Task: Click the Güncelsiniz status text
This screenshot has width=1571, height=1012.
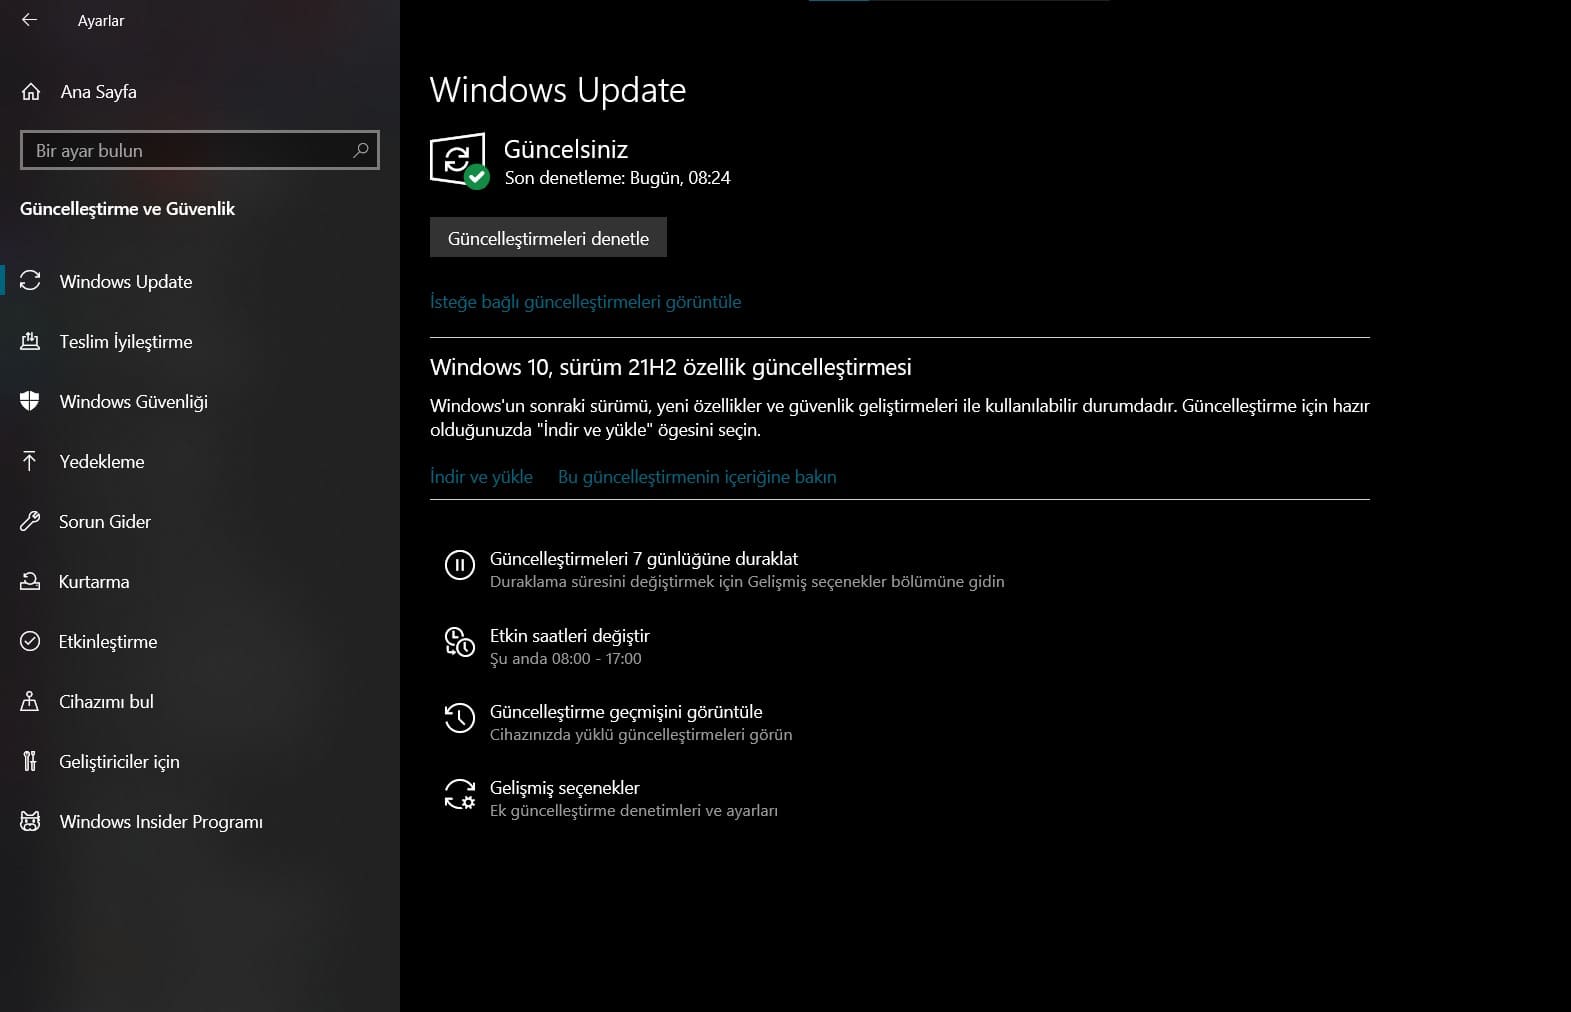Action: pos(566,149)
